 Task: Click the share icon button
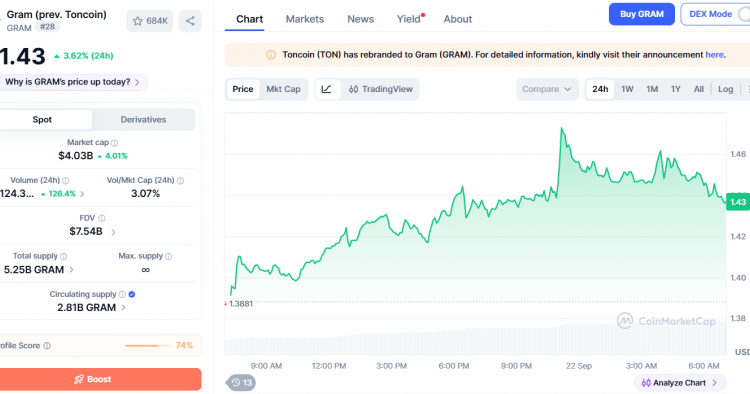190,21
